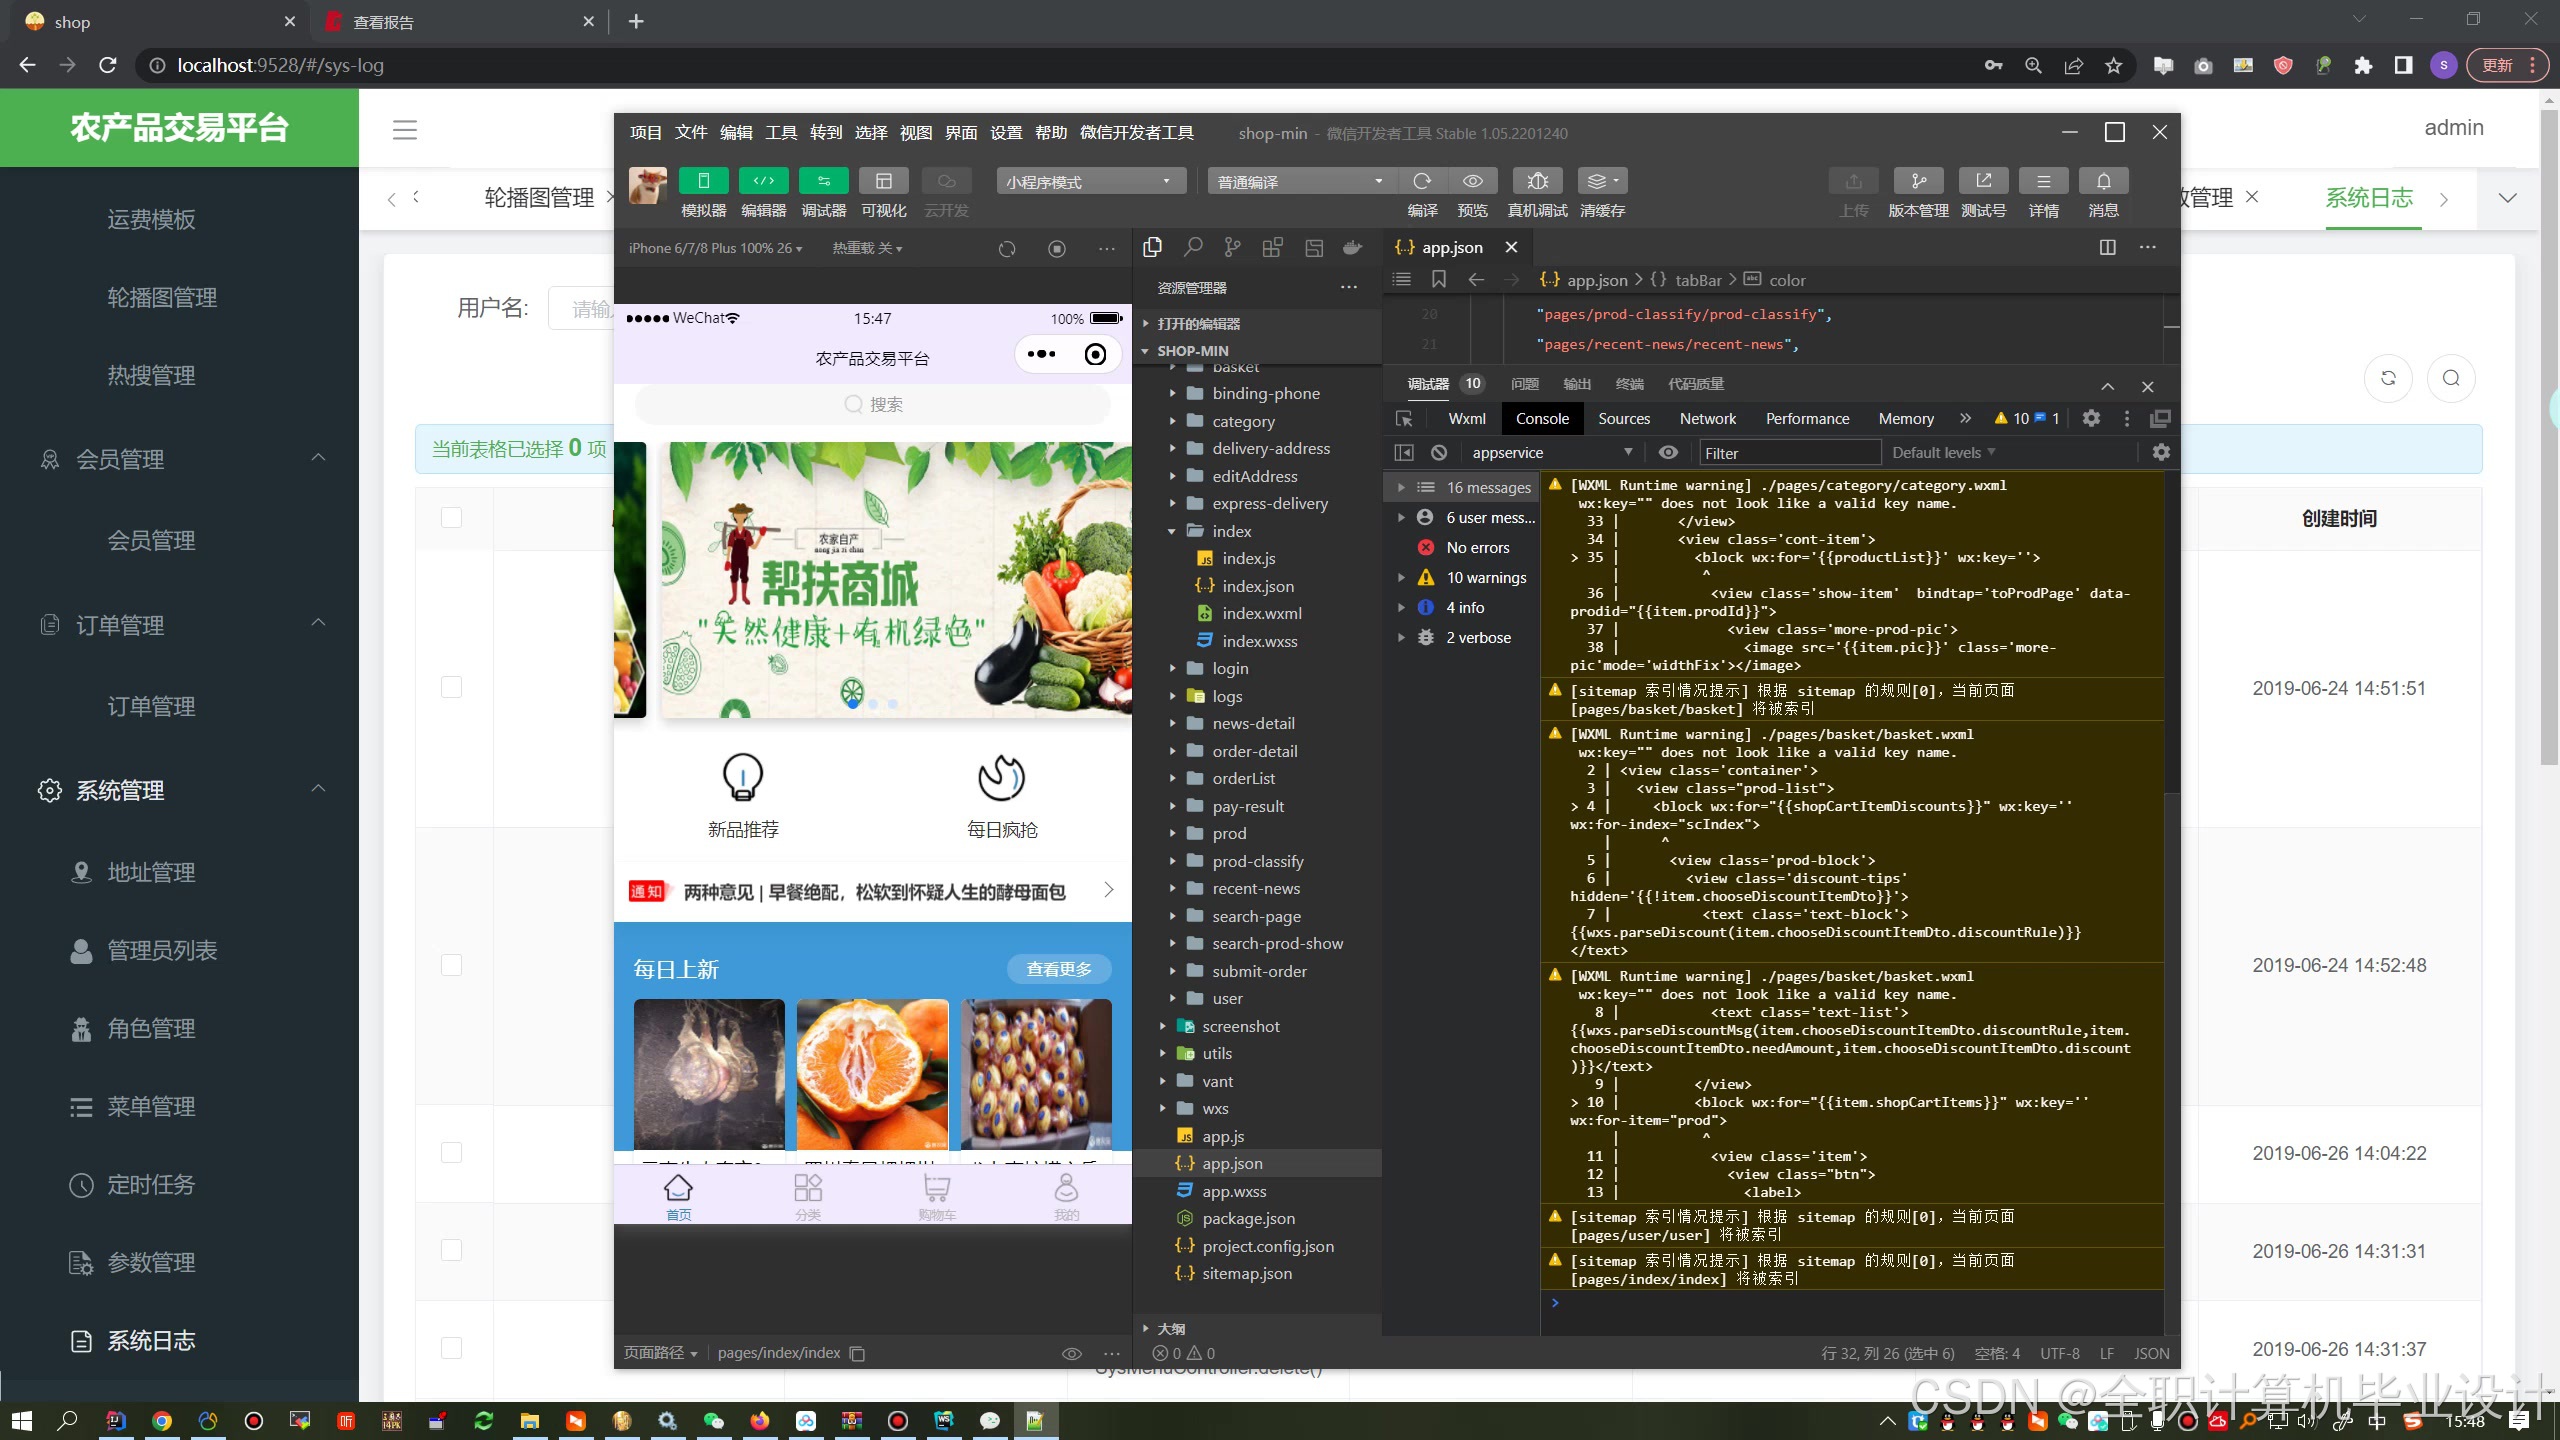
Task: Open the 工具 menu
Action: click(780, 133)
